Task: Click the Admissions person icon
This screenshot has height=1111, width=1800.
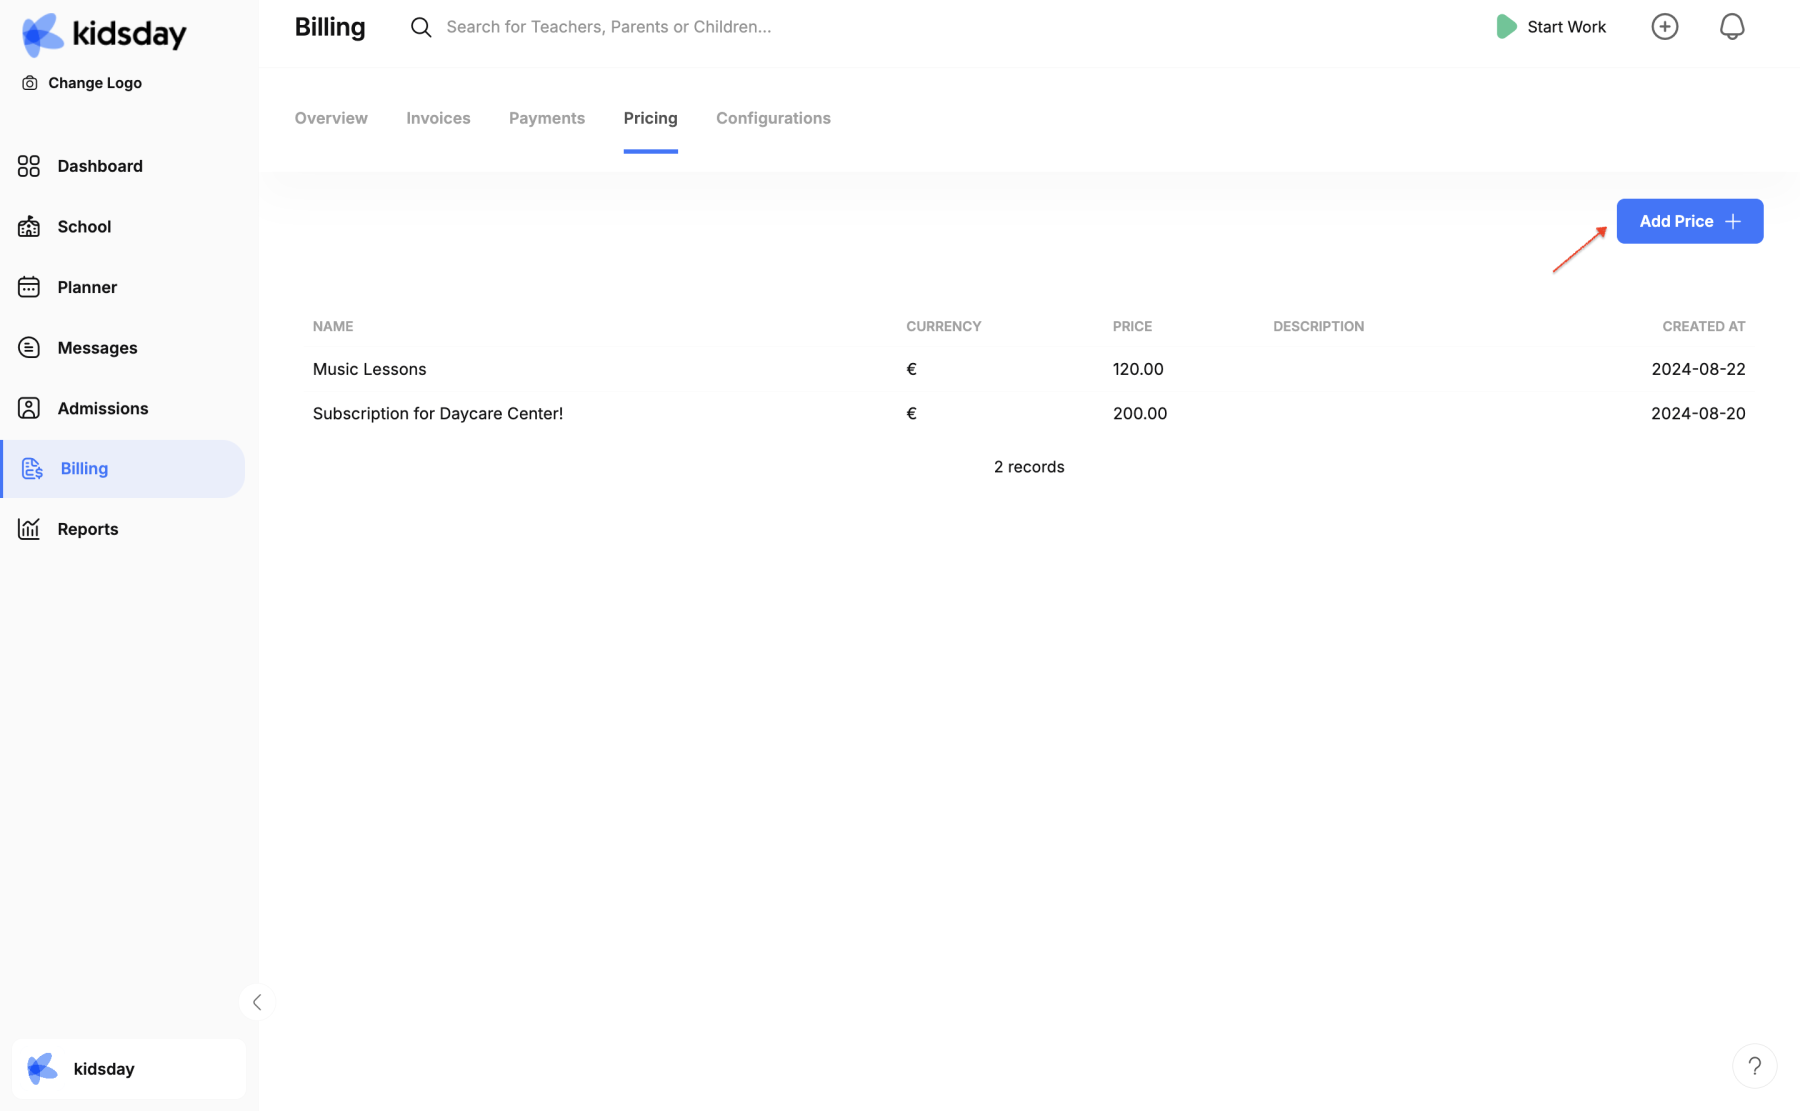Action: point(29,408)
